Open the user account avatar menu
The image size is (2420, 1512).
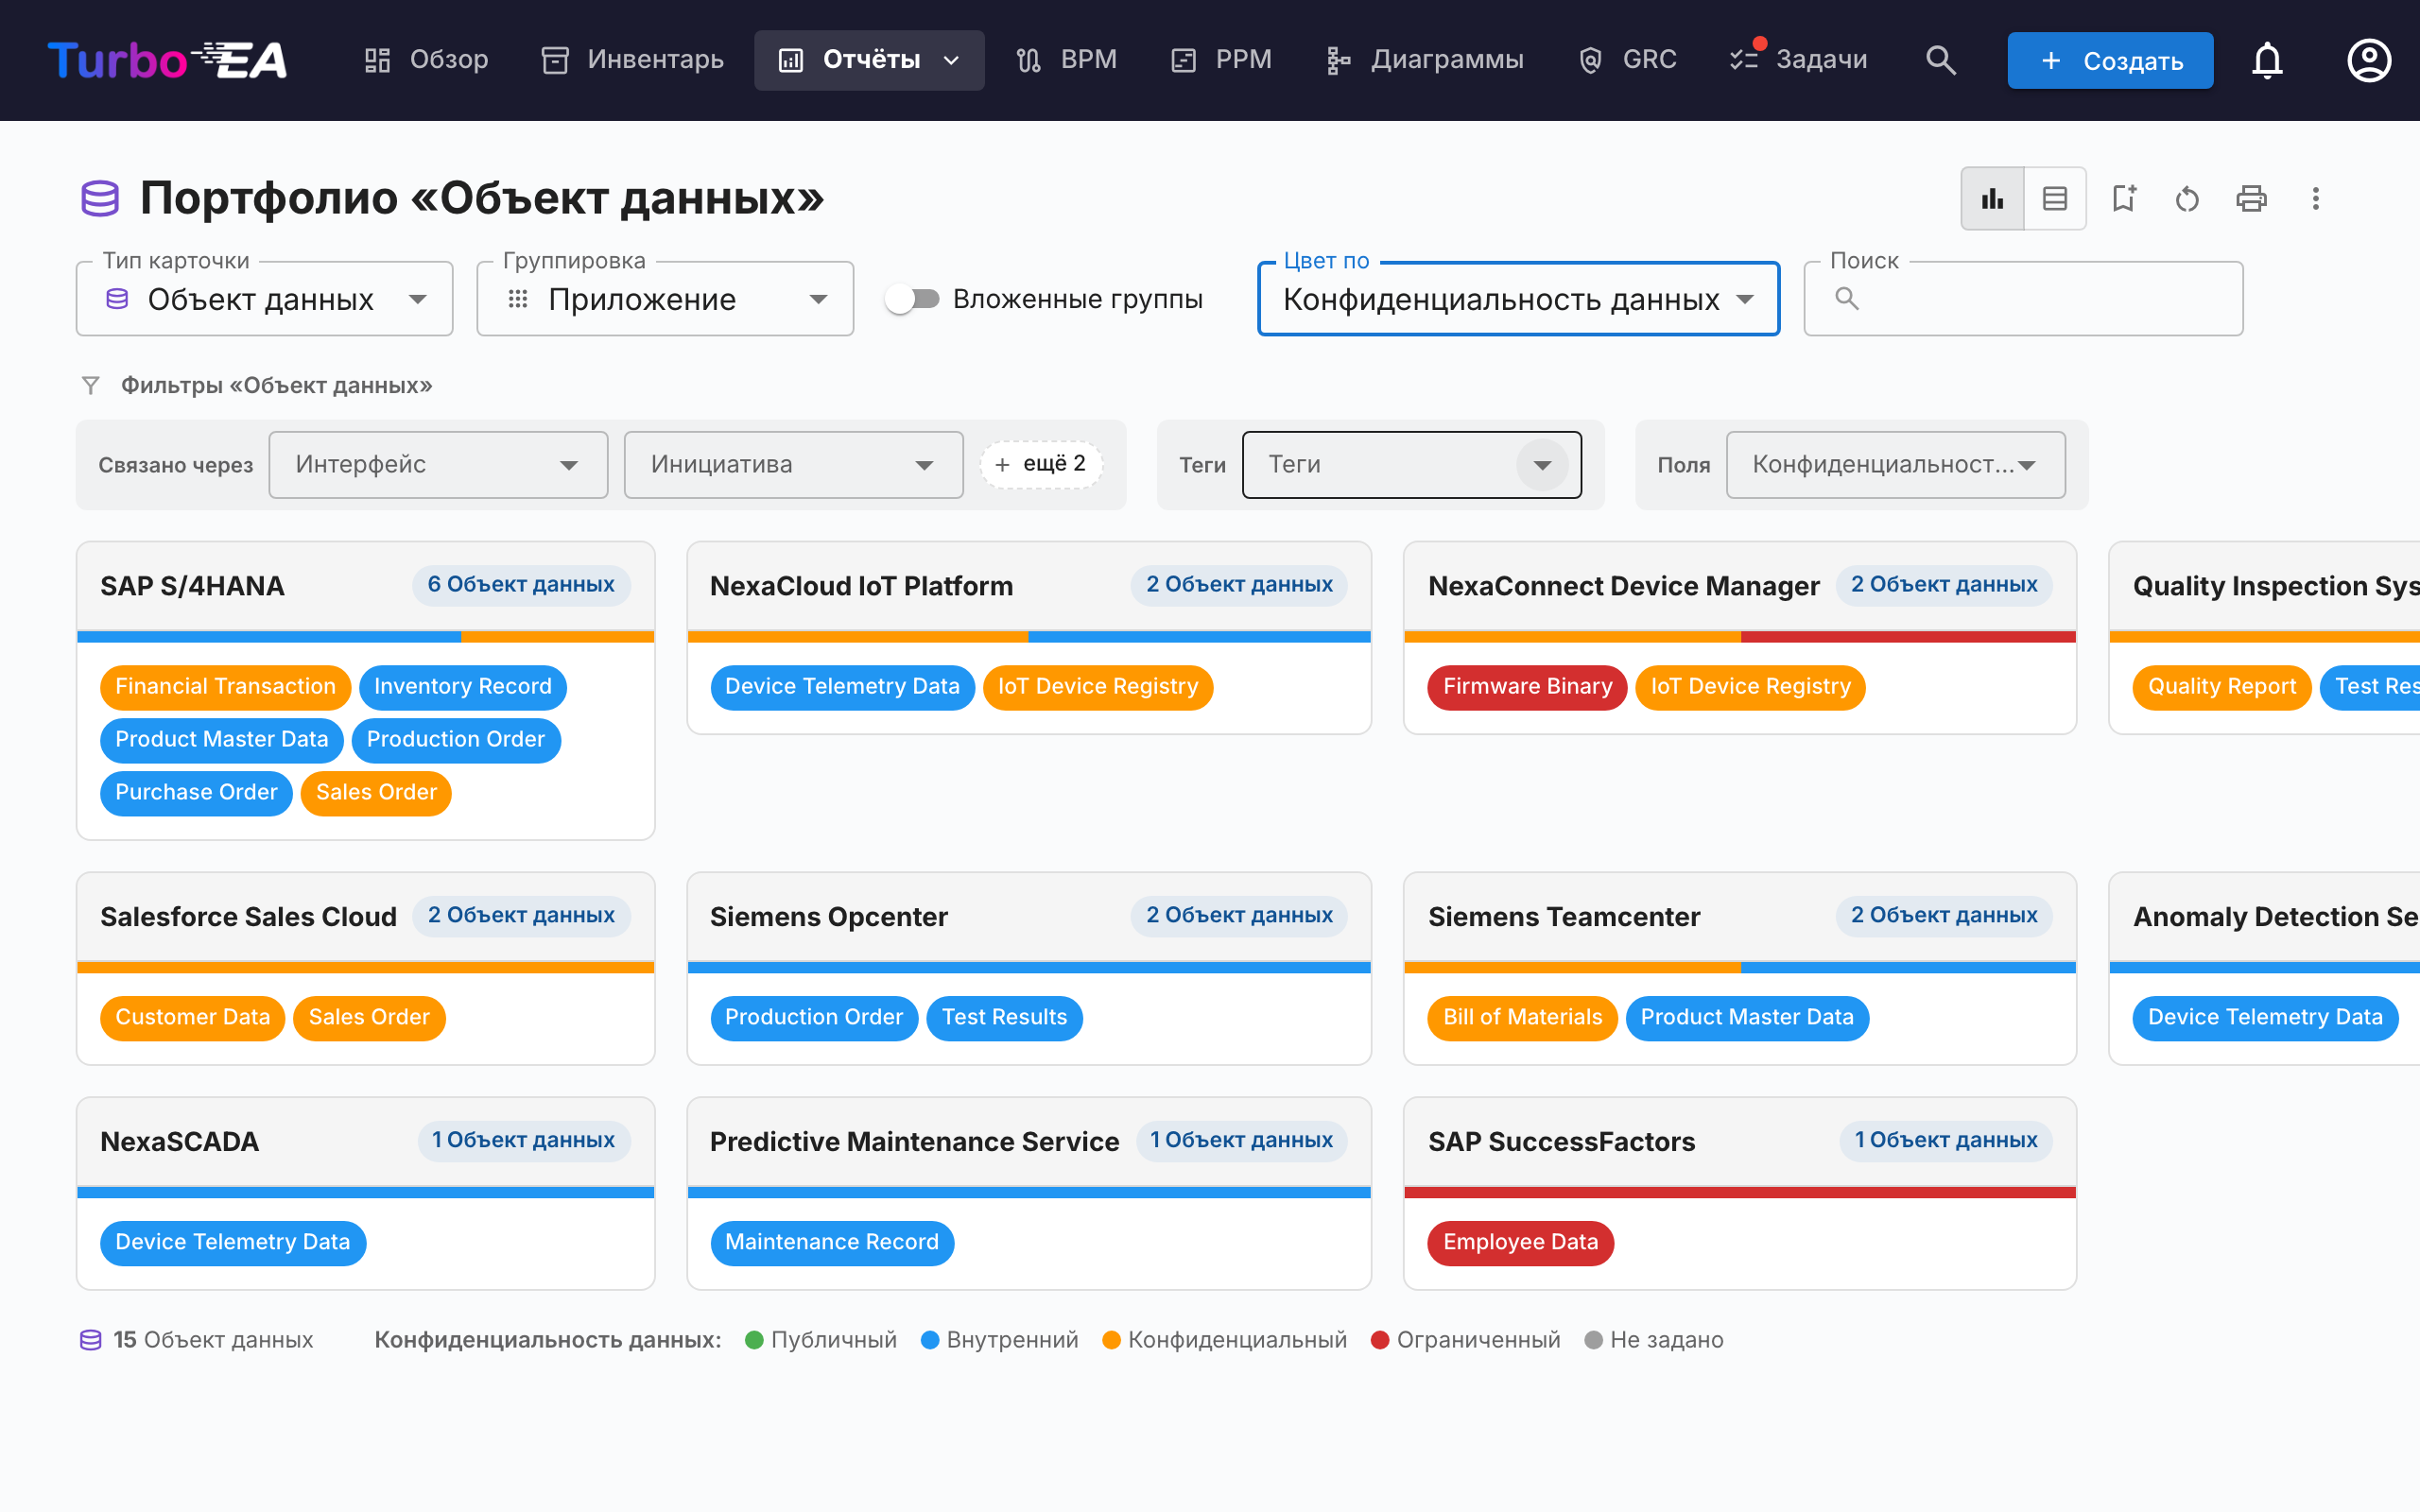(2368, 60)
